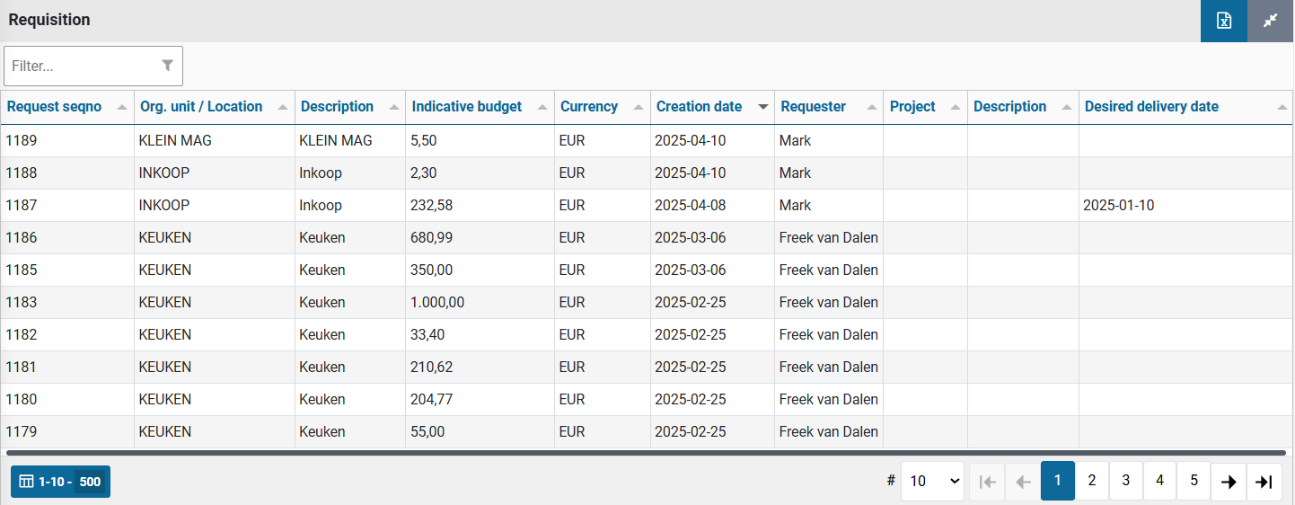This screenshot has height=505, width=1295.
Task: Switch to page 2
Action: pos(1091,481)
